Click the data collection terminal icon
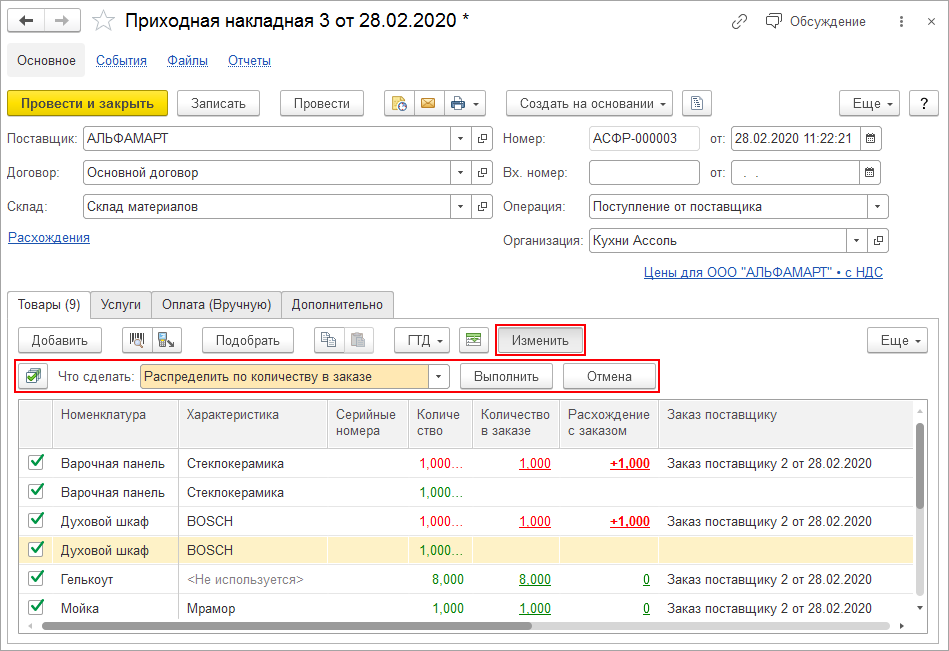The image size is (949, 651). [166, 340]
